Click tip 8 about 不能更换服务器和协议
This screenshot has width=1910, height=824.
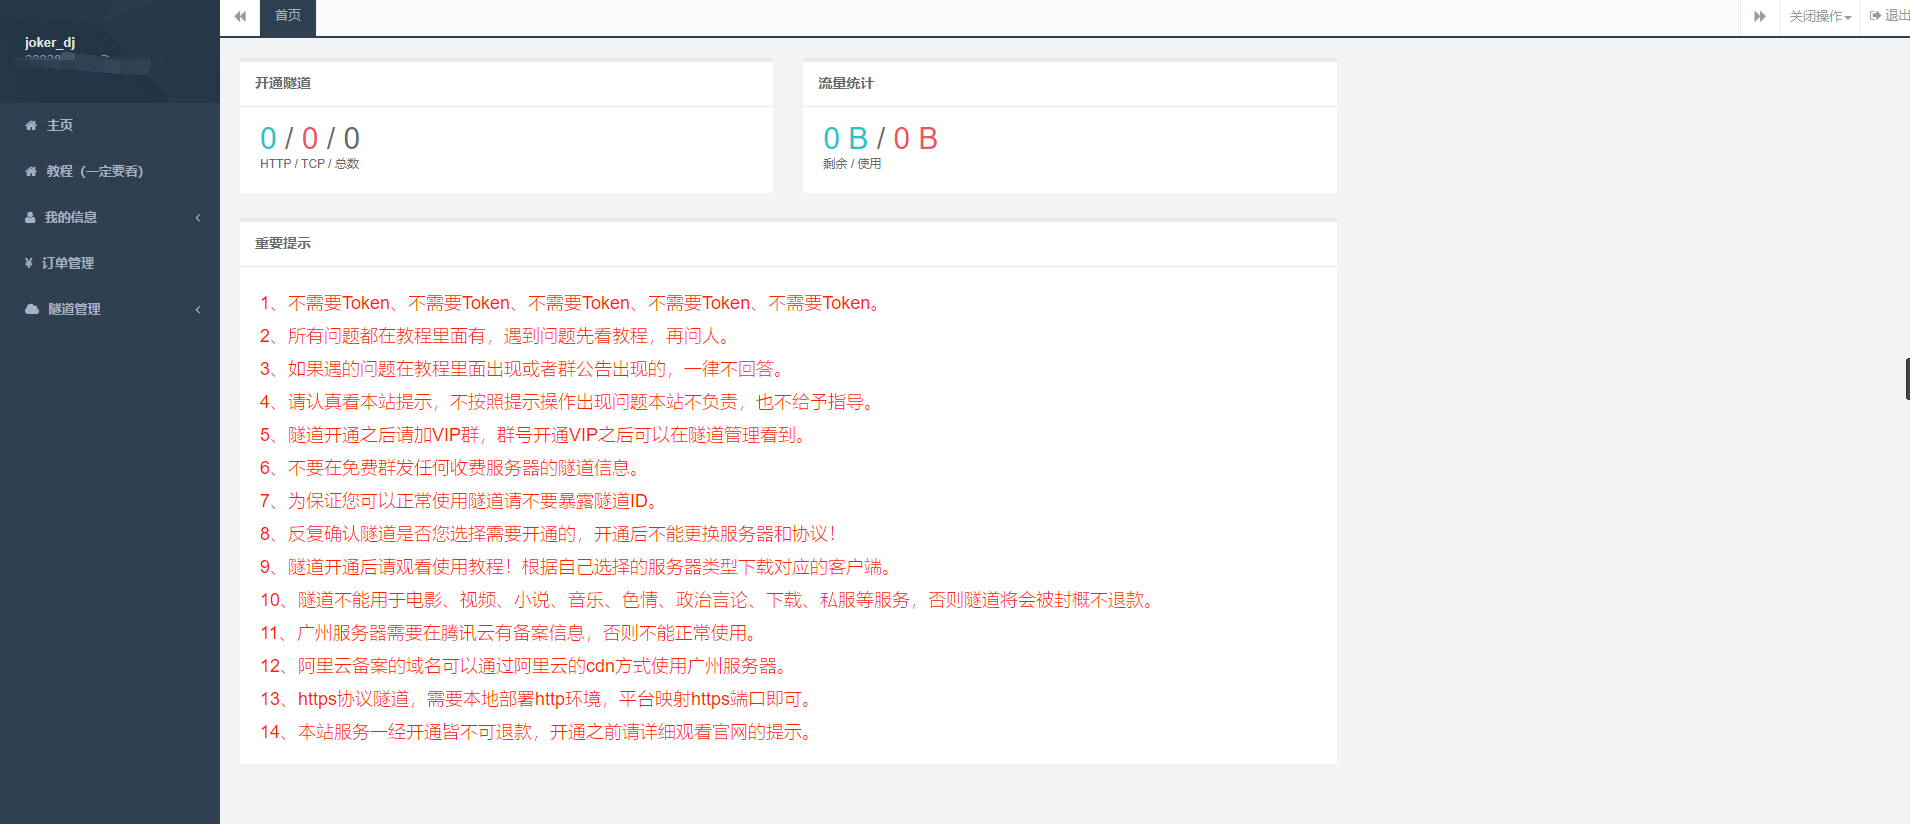tap(549, 534)
